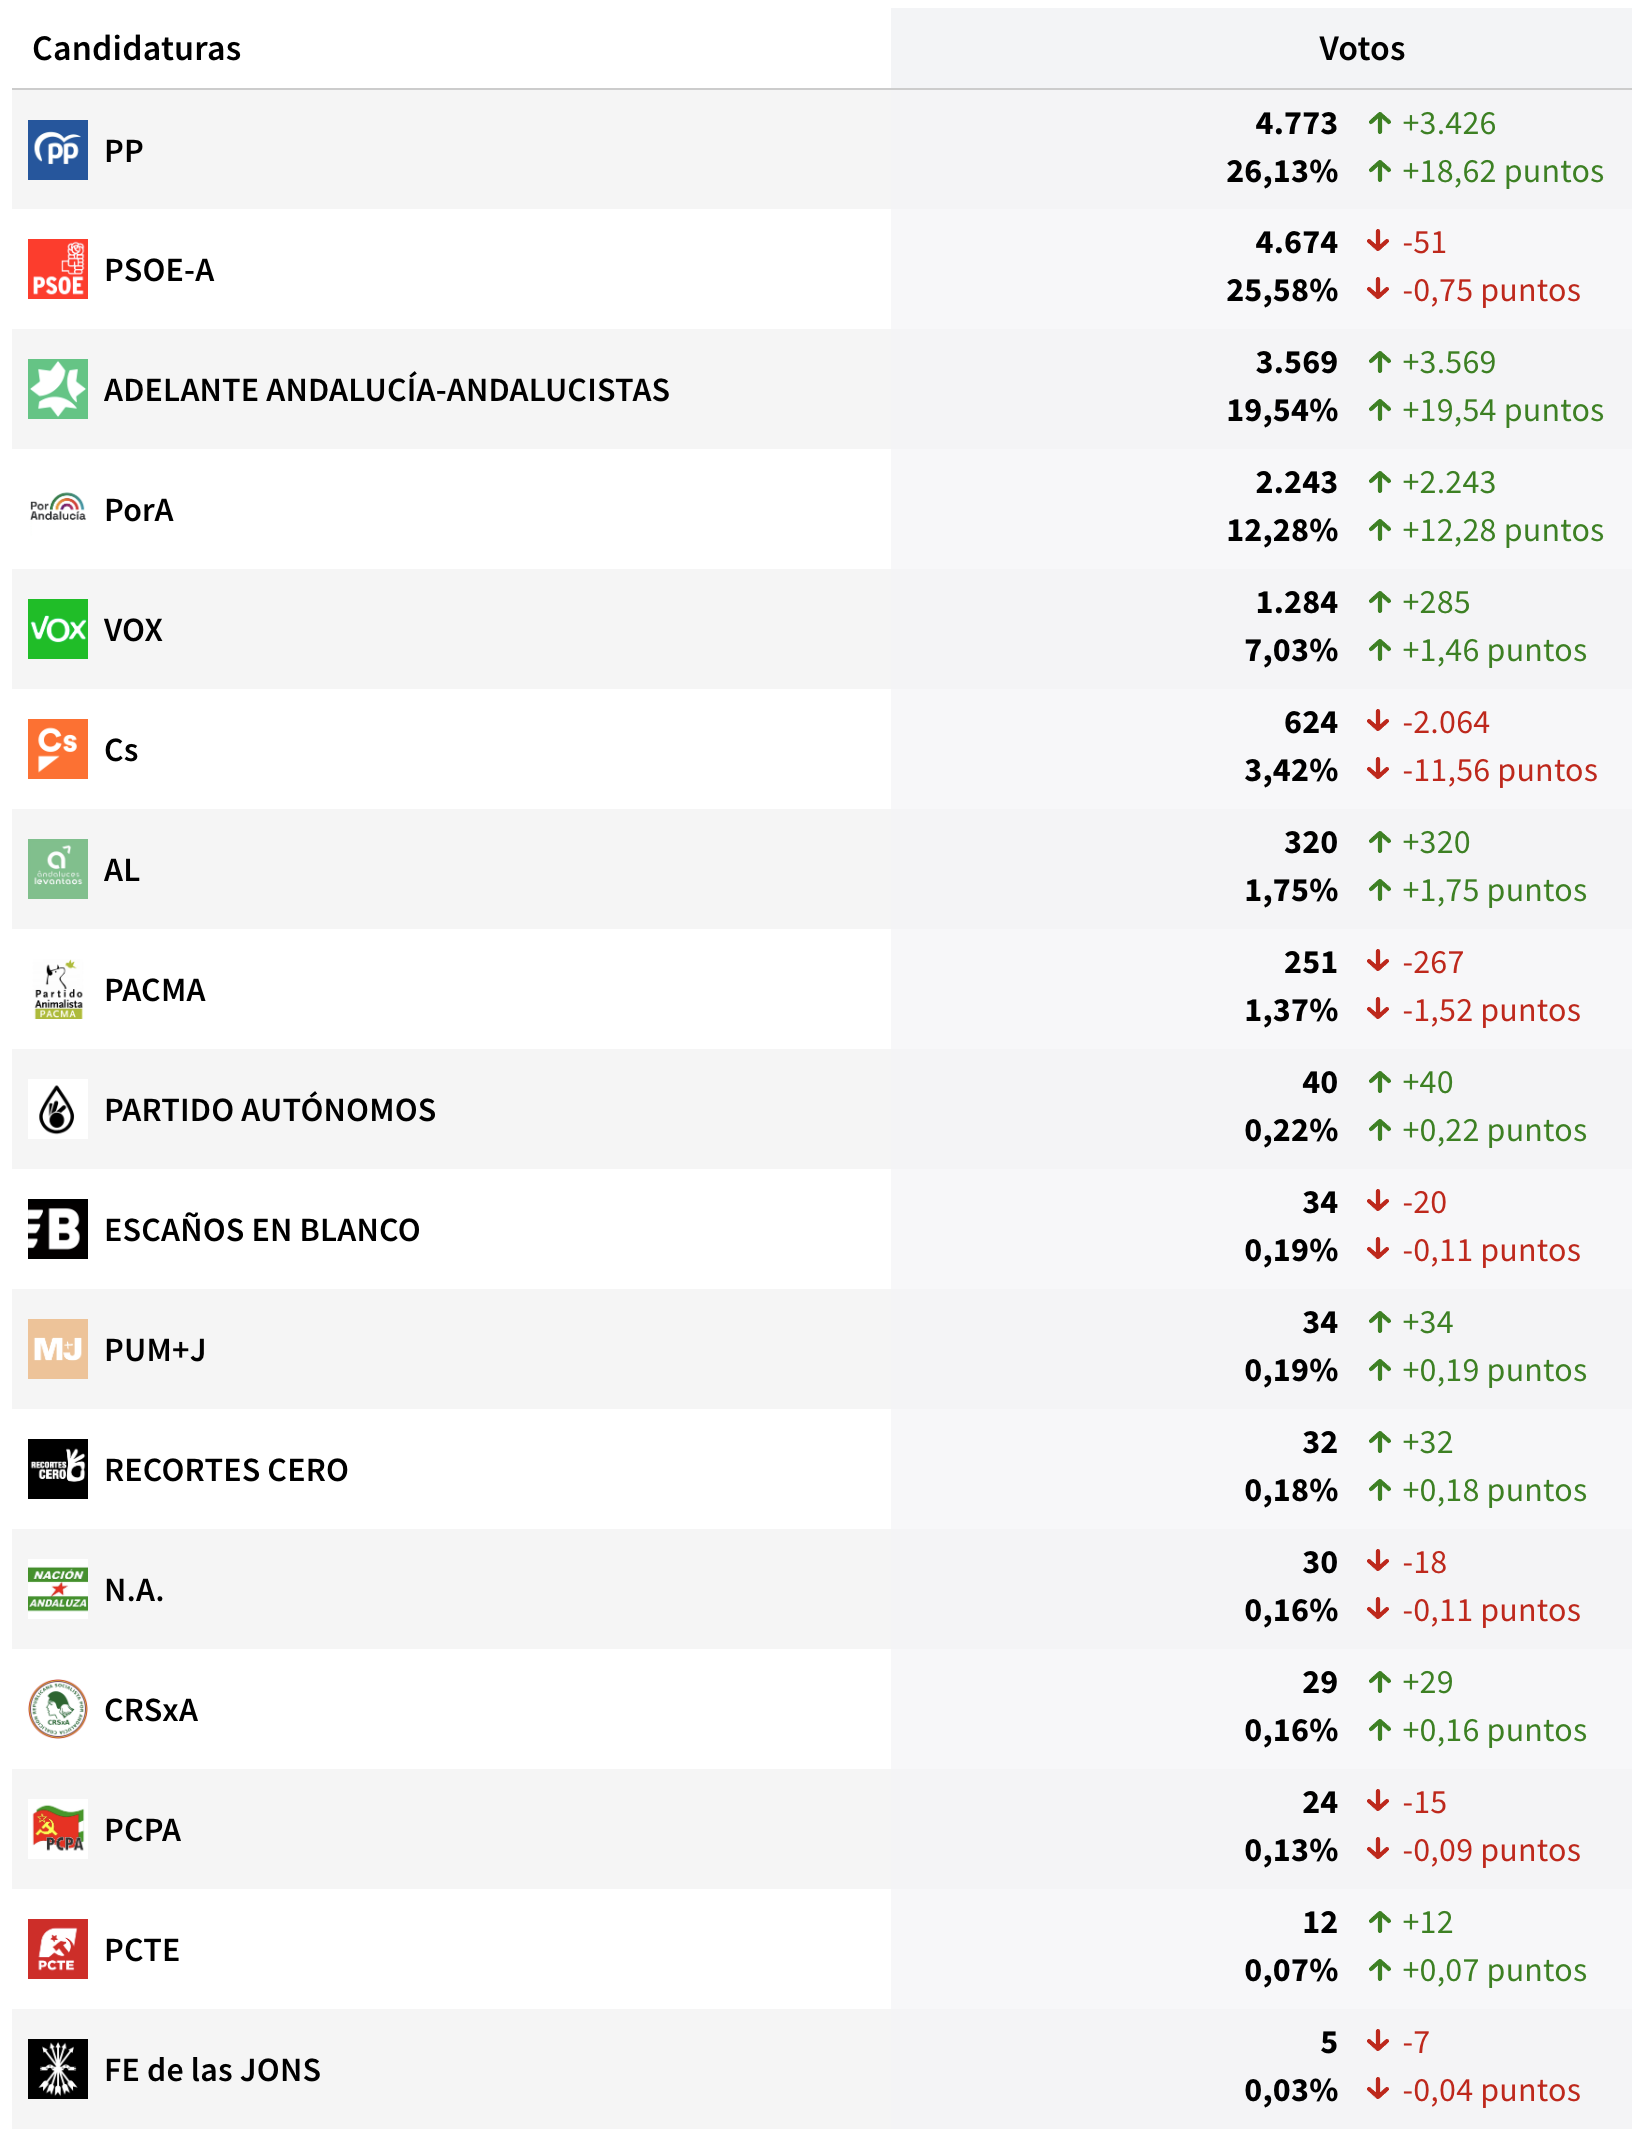Click the FE de las JONS logo
This screenshot has height=2136, width=1632.
coord(58,2070)
